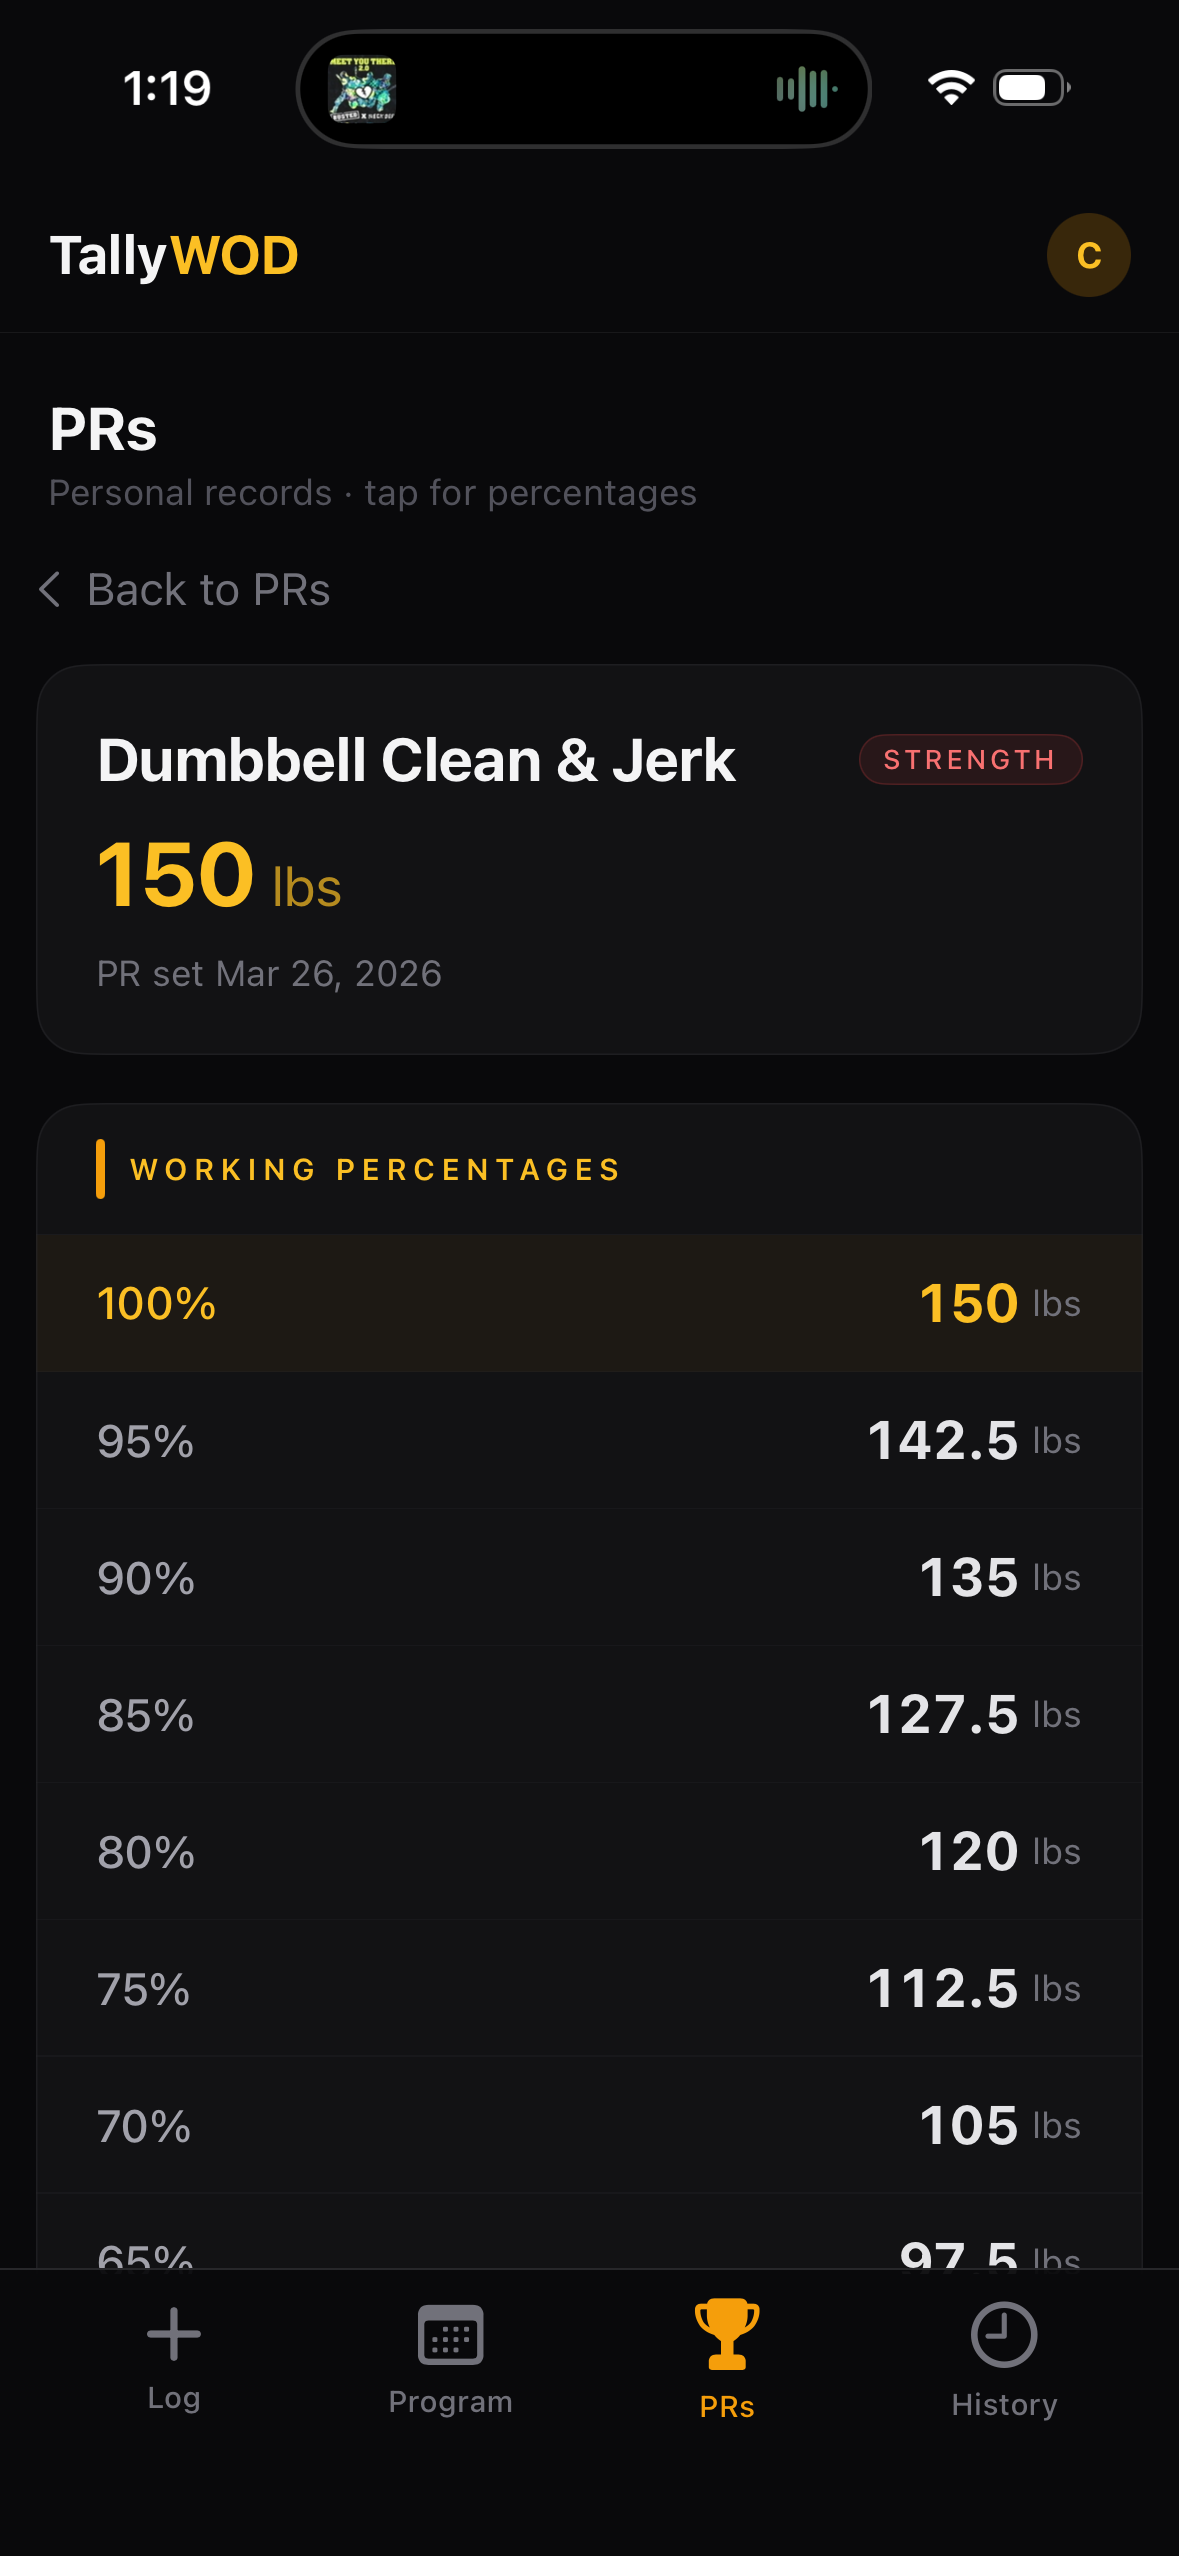Tap the Working Percentages section header
The height and width of the screenshot is (2556, 1179).
click(375, 1169)
